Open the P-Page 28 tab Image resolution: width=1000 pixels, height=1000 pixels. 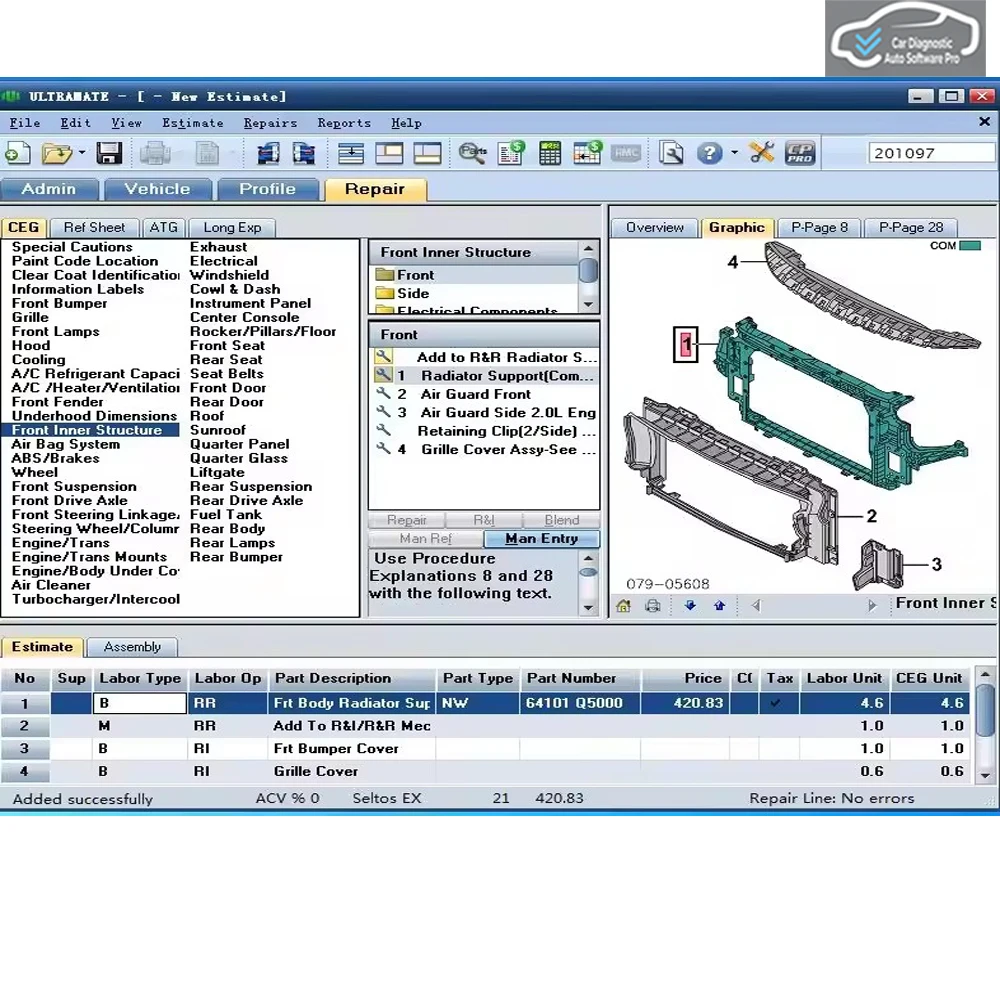(x=910, y=228)
